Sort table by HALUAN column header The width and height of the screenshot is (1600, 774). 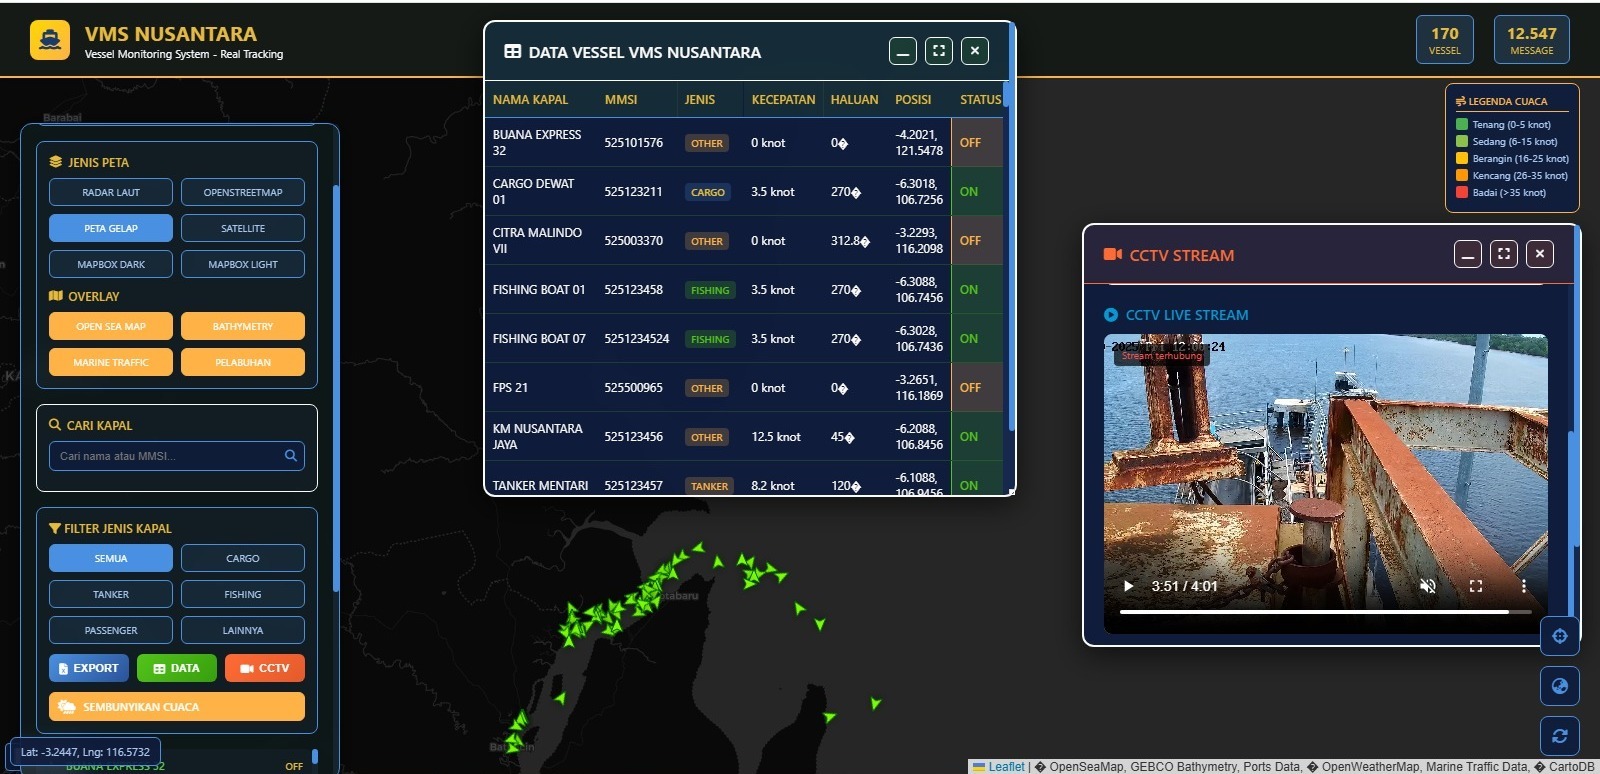coord(854,100)
